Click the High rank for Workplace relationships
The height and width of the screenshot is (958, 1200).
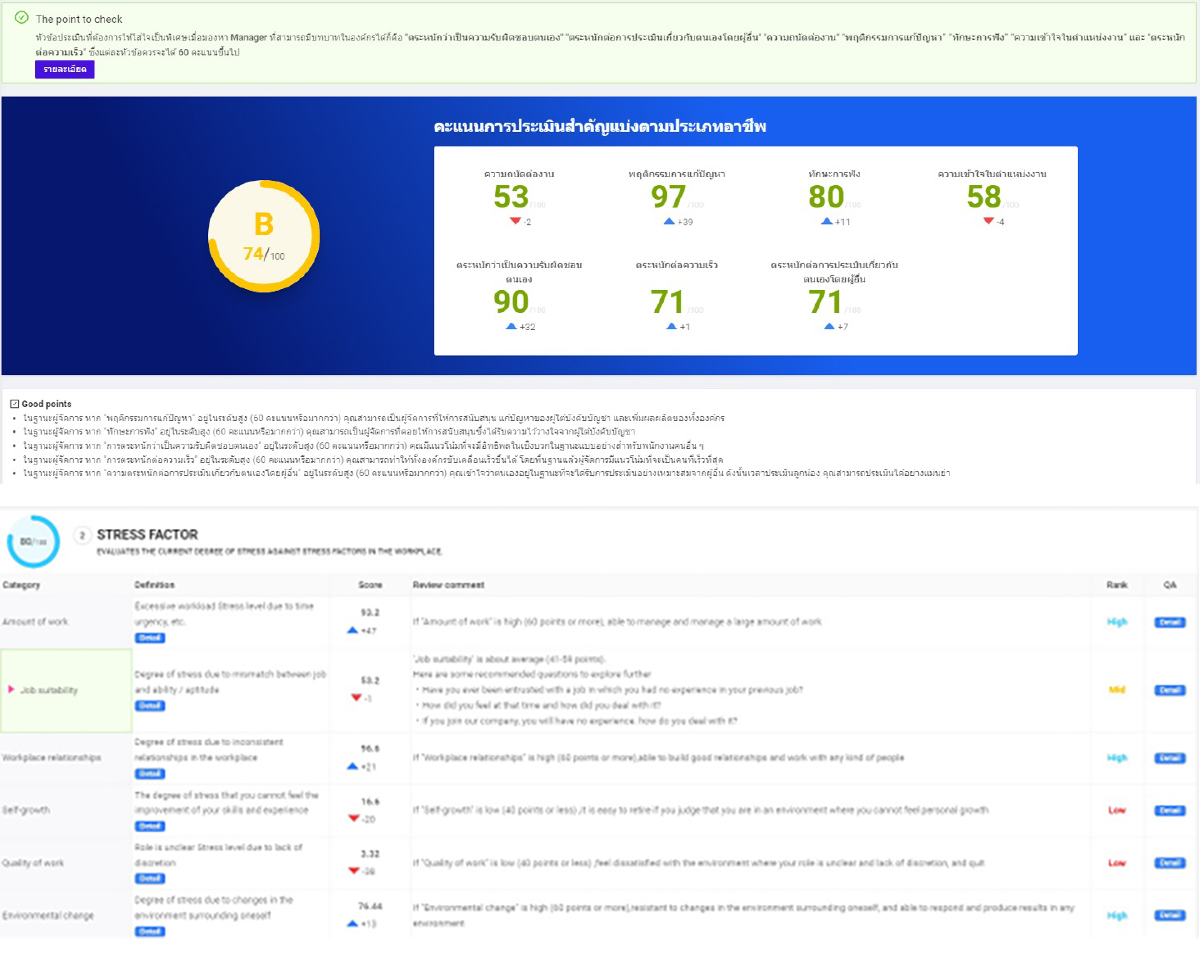pos(1117,758)
